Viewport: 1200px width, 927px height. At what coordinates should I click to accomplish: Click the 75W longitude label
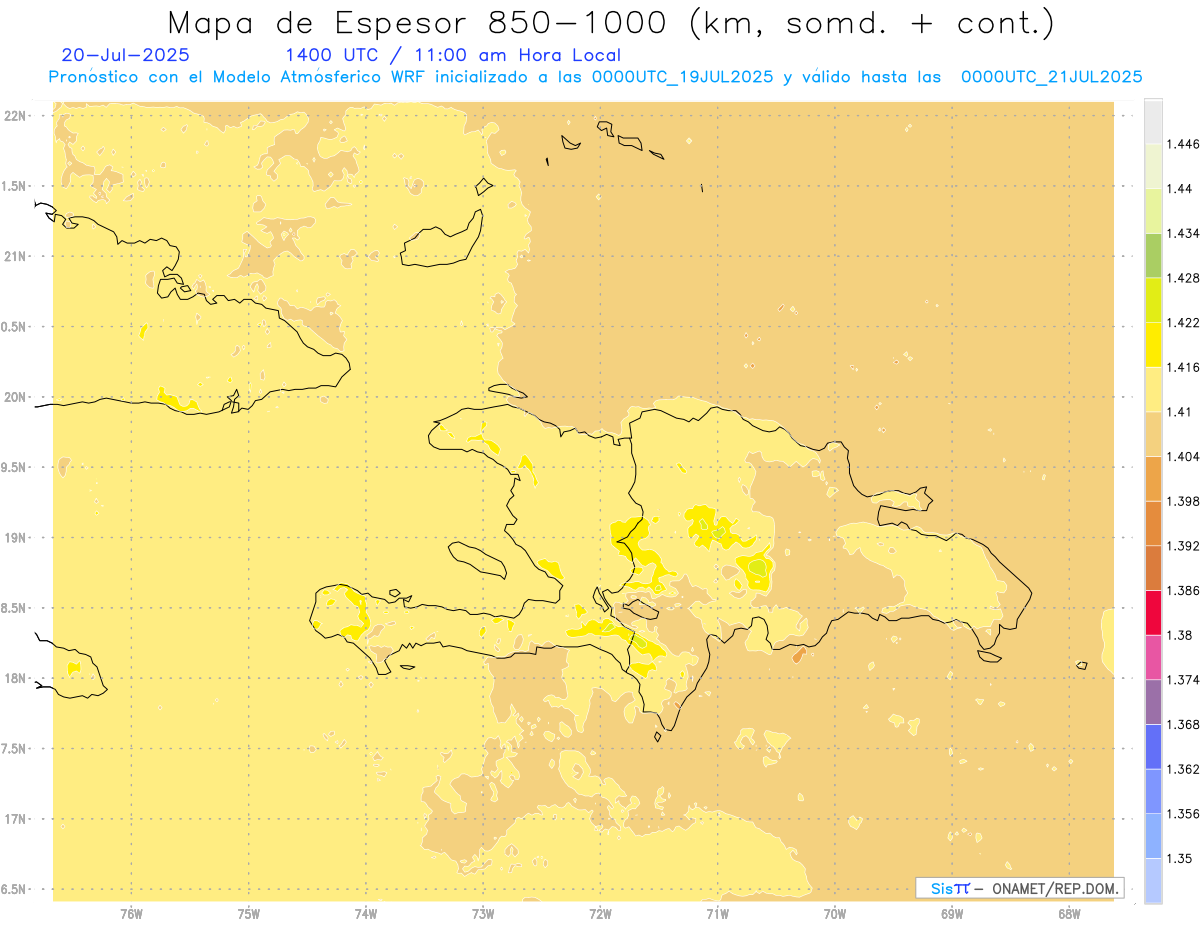(x=249, y=913)
